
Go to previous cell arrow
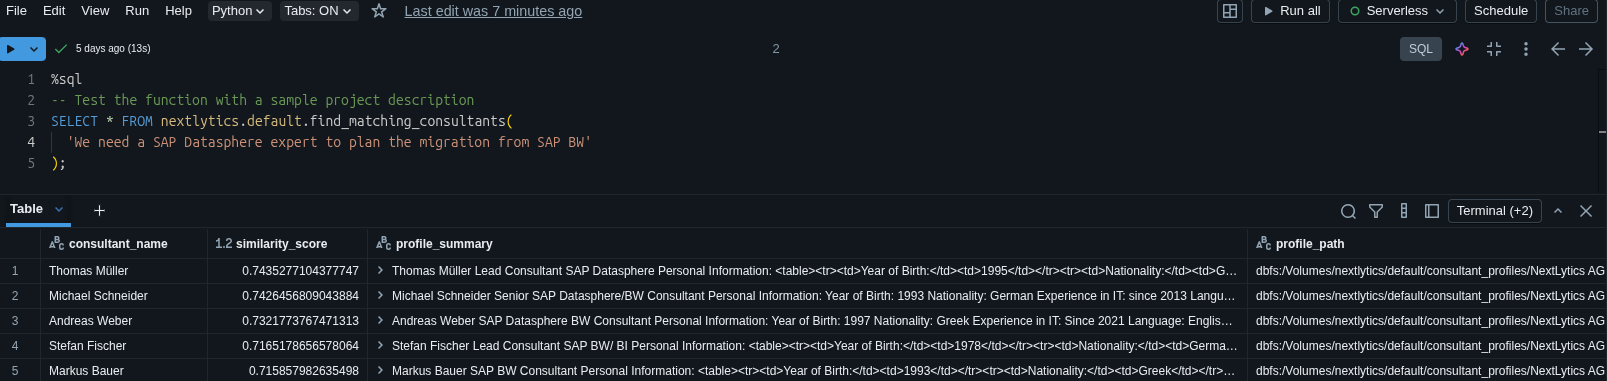coord(1558,49)
